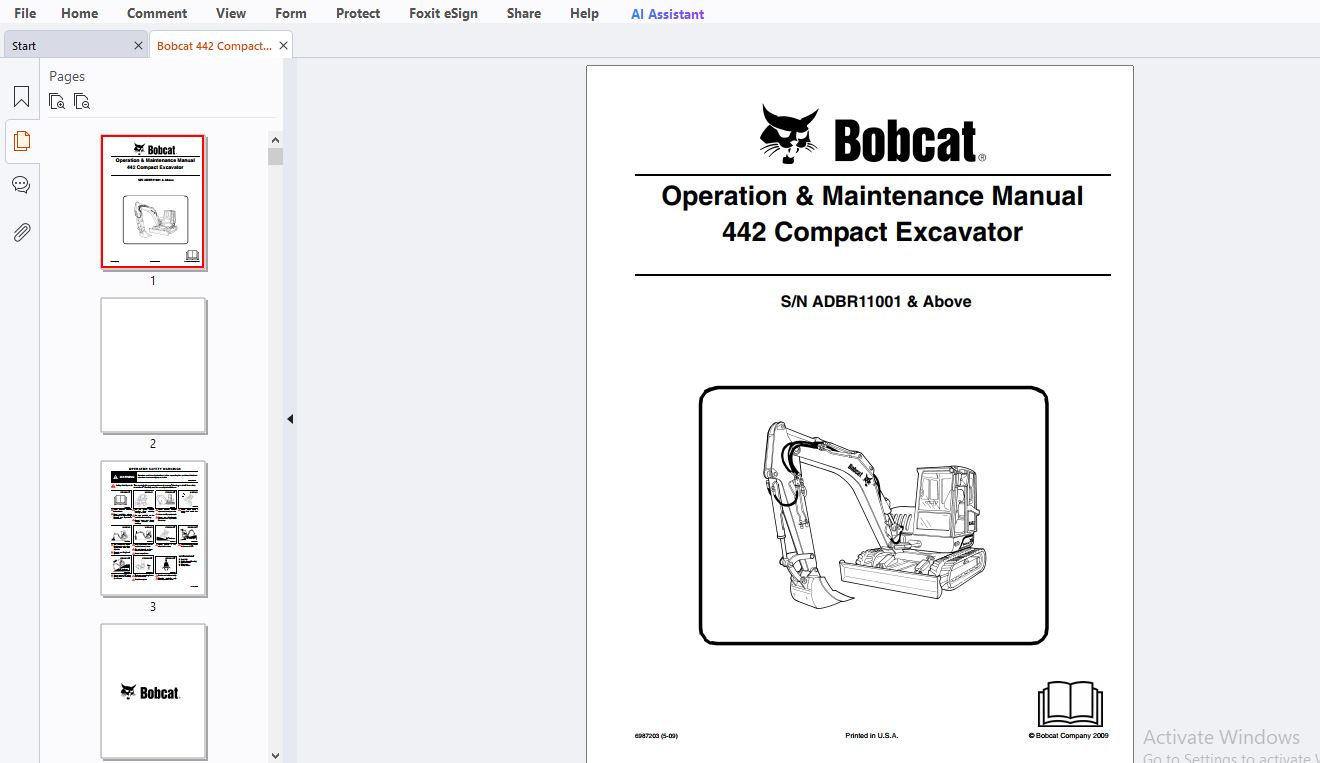Open the Bookmarks panel icon
This screenshot has height=763, width=1320.
tap(21, 97)
